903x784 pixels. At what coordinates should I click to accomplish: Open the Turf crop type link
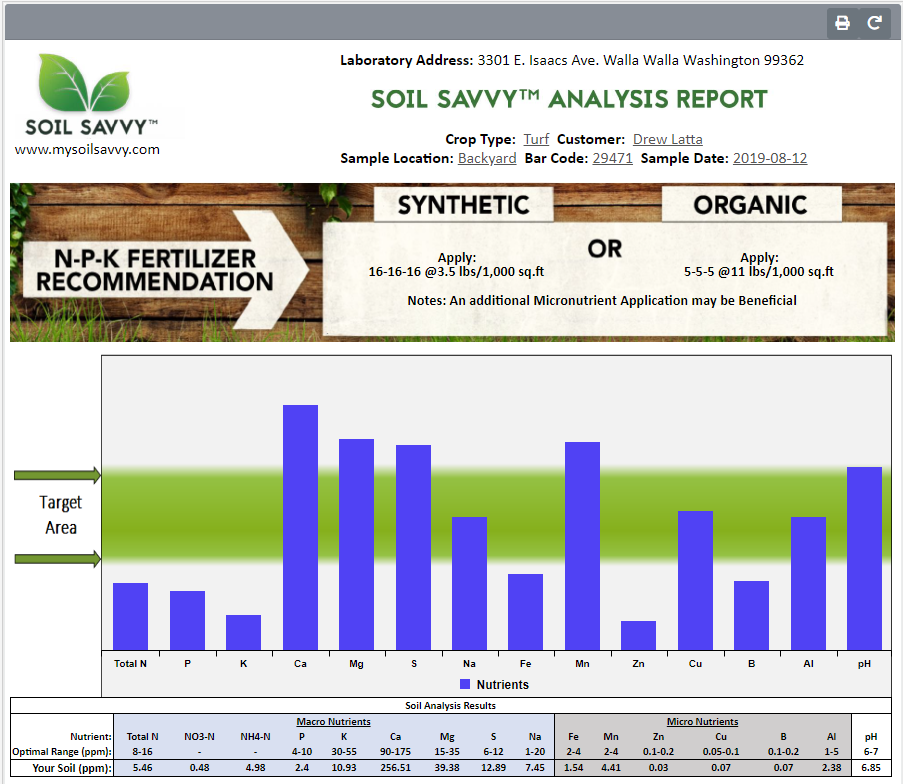534,139
